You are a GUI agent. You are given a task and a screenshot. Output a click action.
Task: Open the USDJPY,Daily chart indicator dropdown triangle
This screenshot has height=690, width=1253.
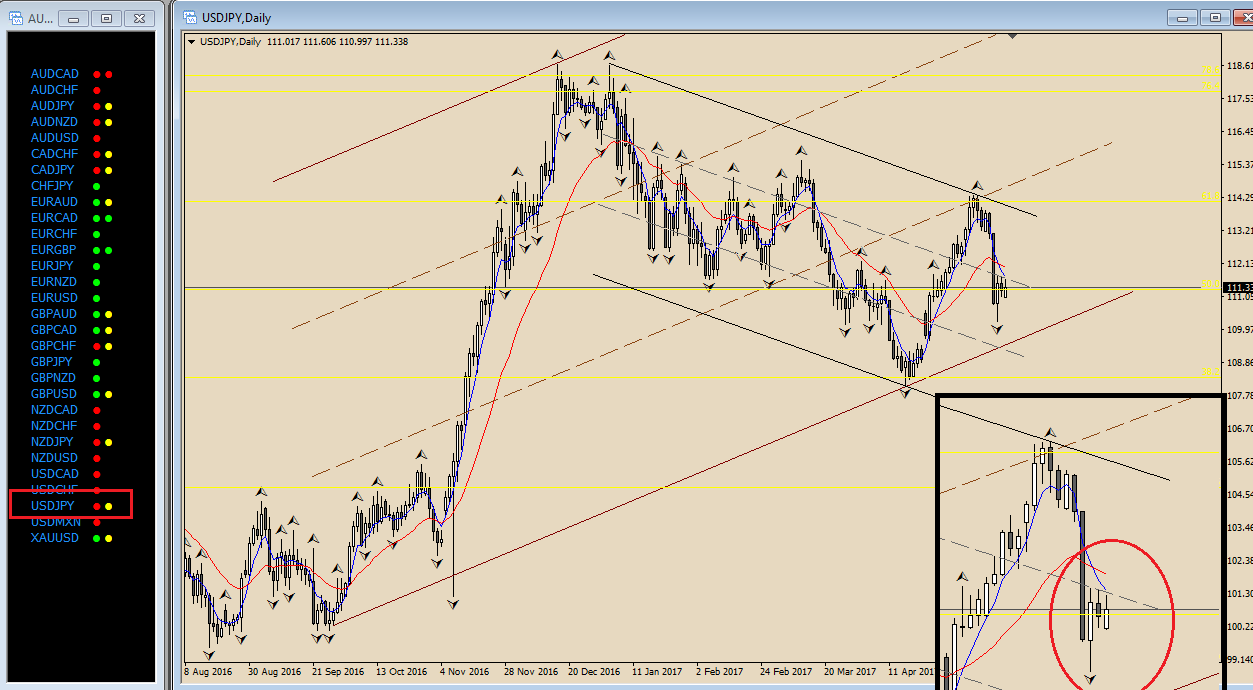[193, 41]
